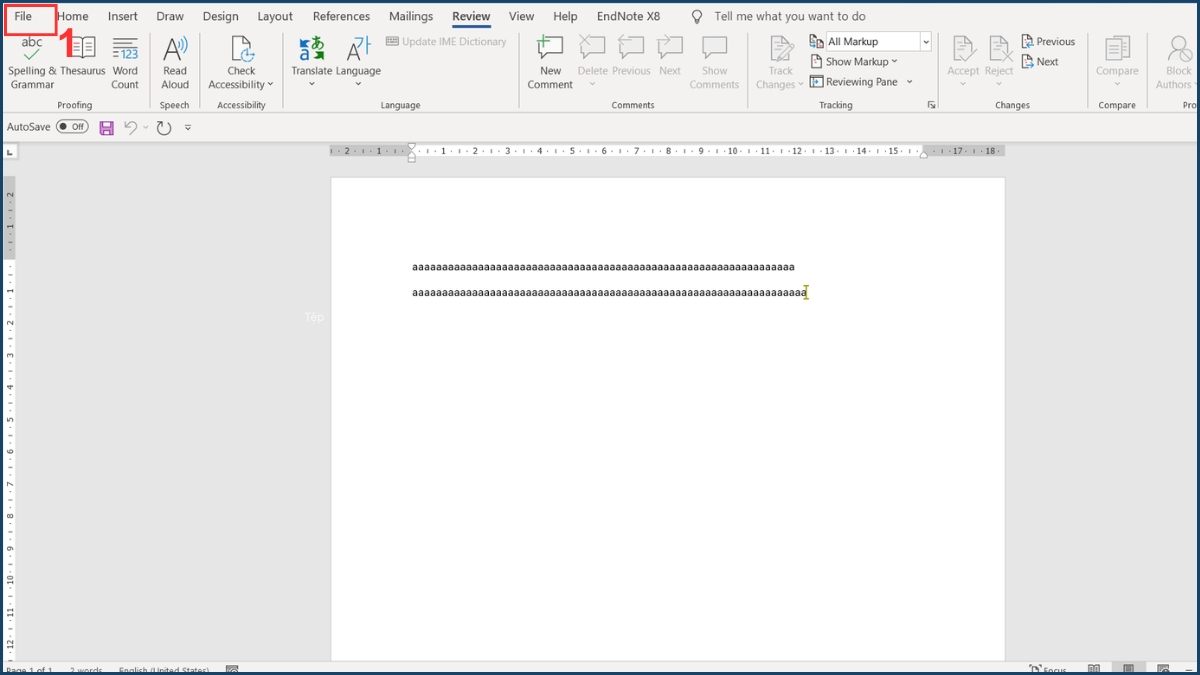Image resolution: width=1200 pixels, height=675 pixels.
Task: Open the Translate tool
Action: pos(312,62)
